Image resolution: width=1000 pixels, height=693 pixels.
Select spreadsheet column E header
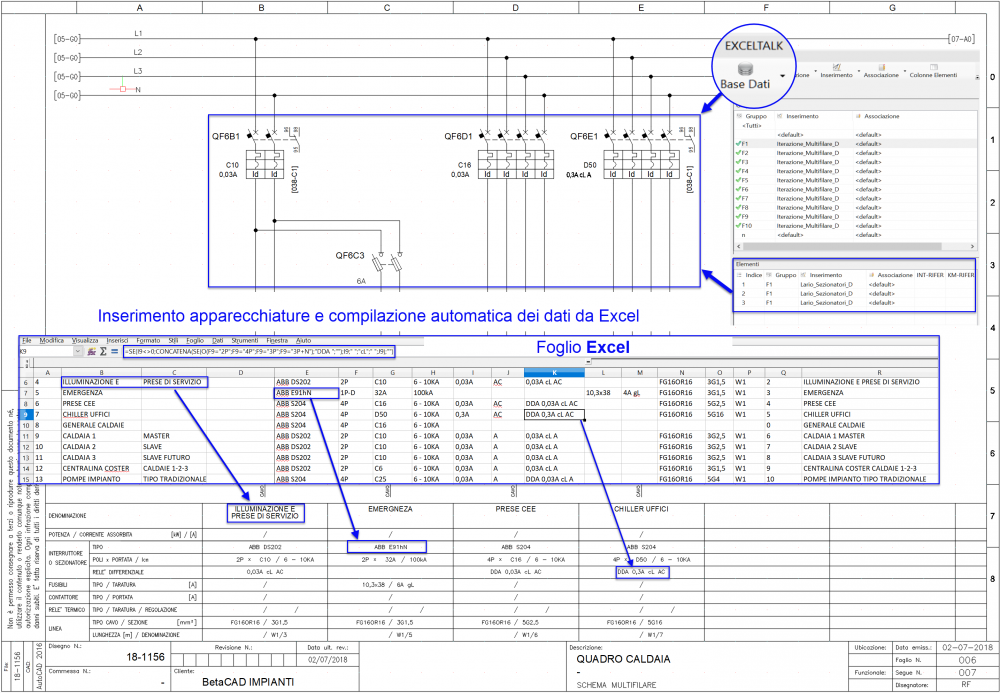coord(307,372)
